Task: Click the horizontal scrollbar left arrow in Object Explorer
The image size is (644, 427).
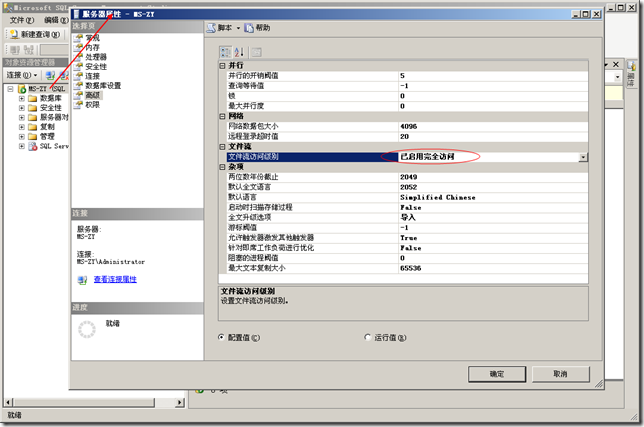Action: pyautogui.click(x=9, y=403)
